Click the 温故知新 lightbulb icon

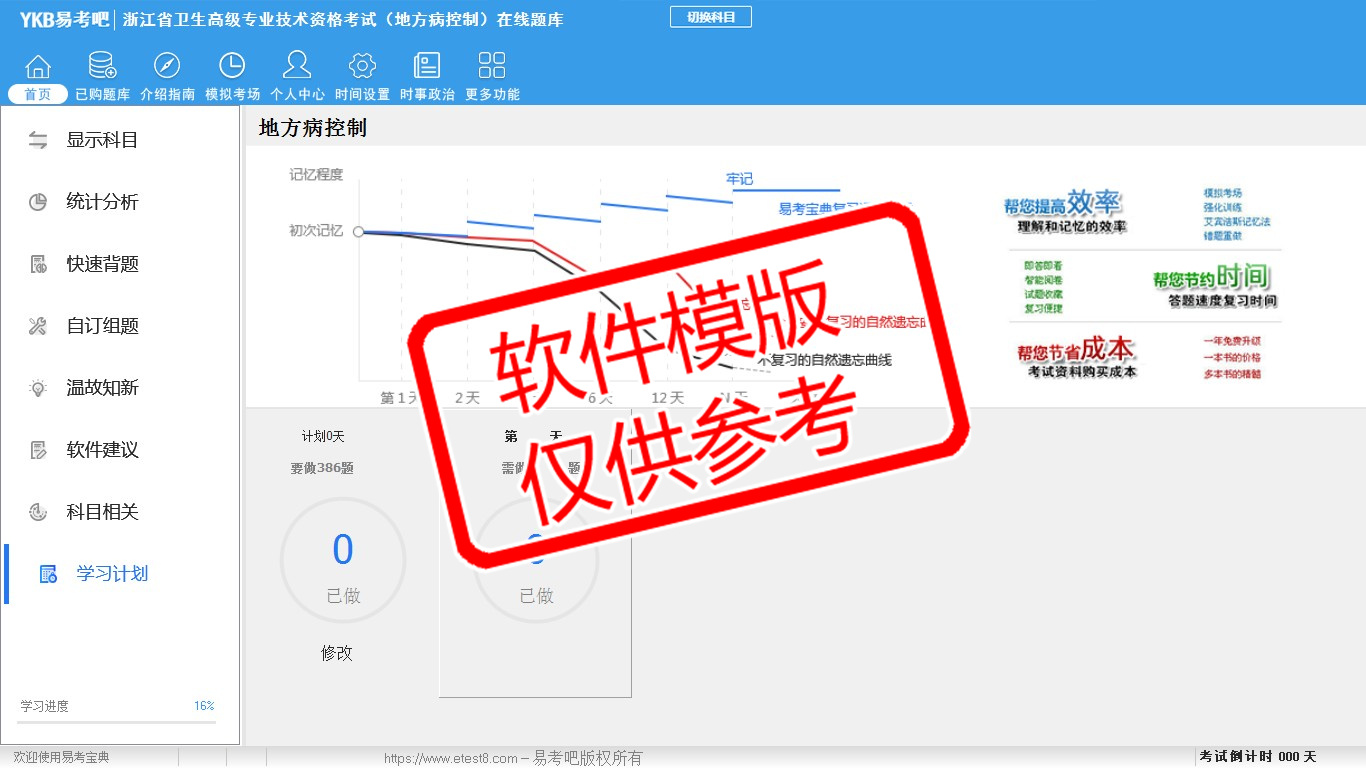38,388
